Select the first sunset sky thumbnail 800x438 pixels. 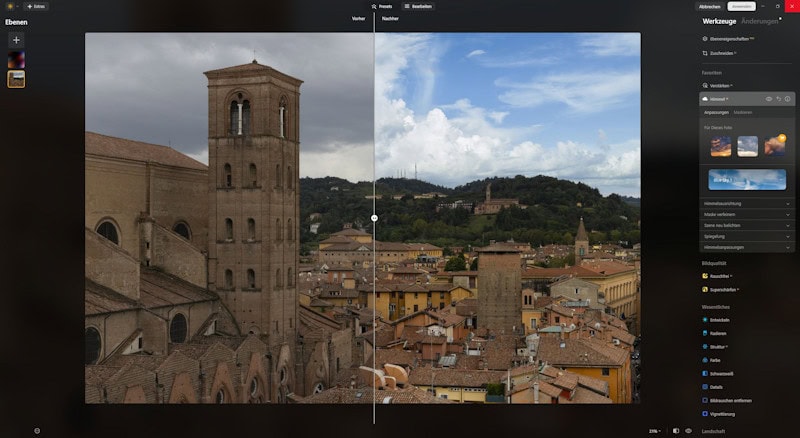(720, 147)
